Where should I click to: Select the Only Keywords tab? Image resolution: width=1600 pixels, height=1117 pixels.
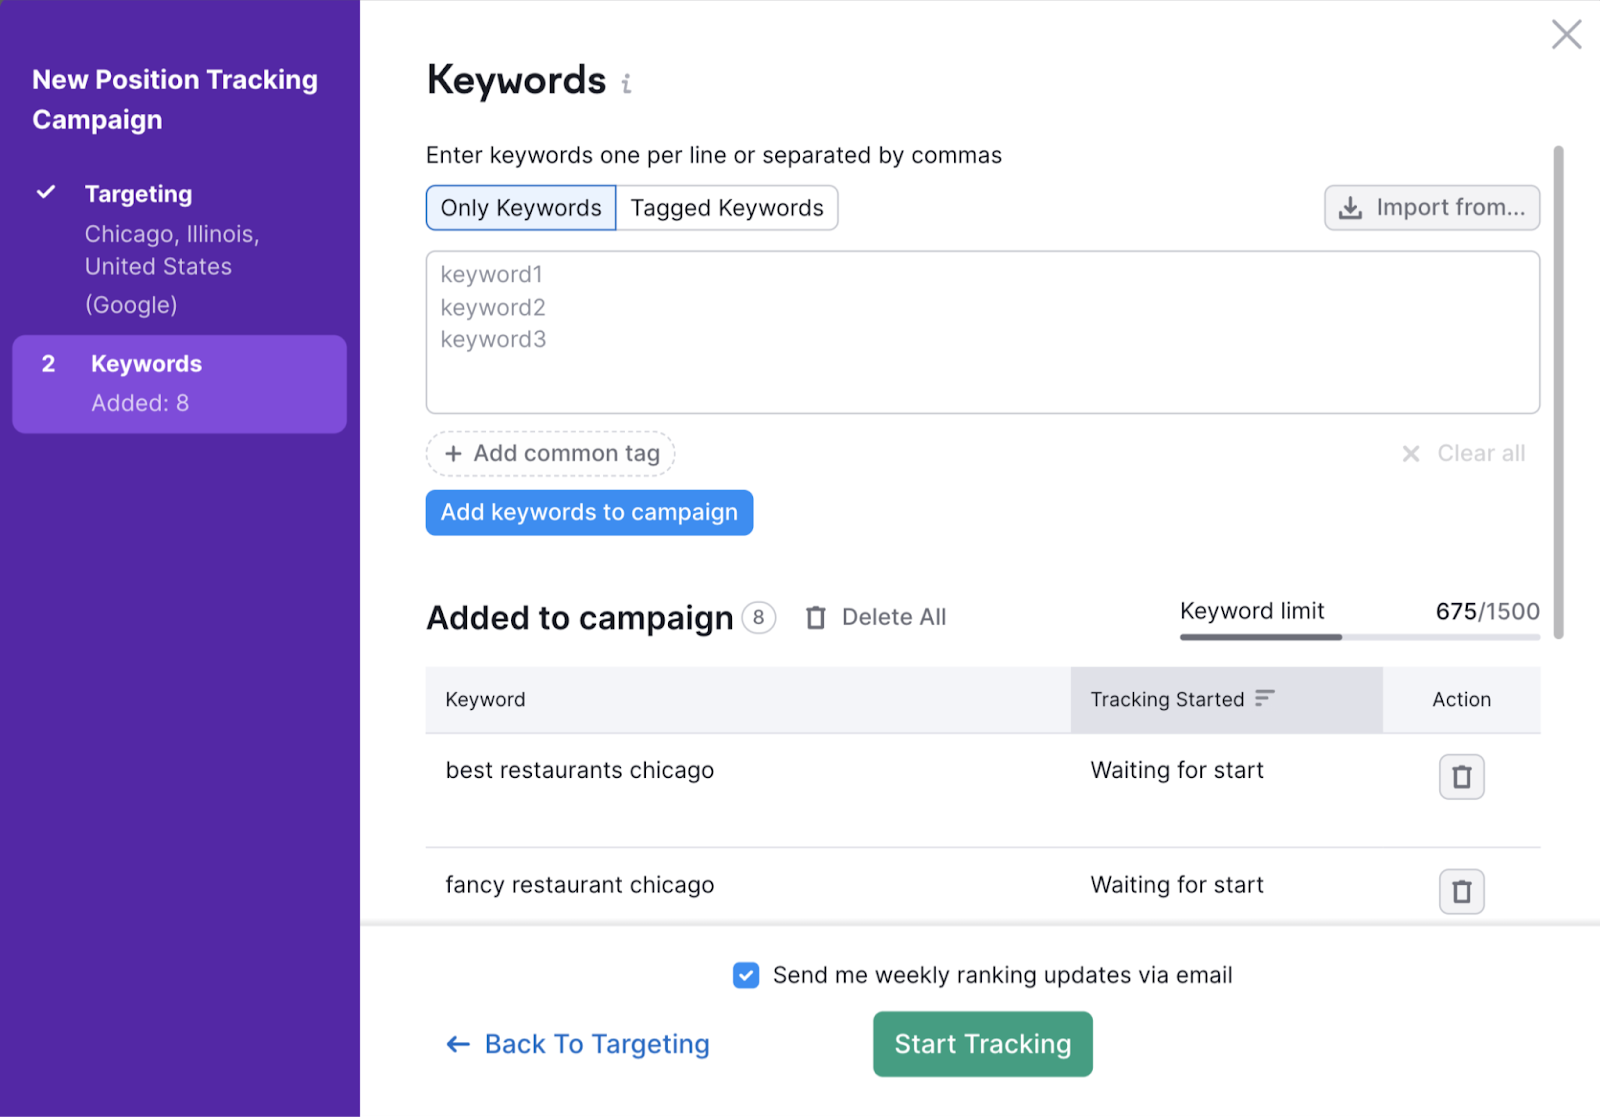click(520, 208)
